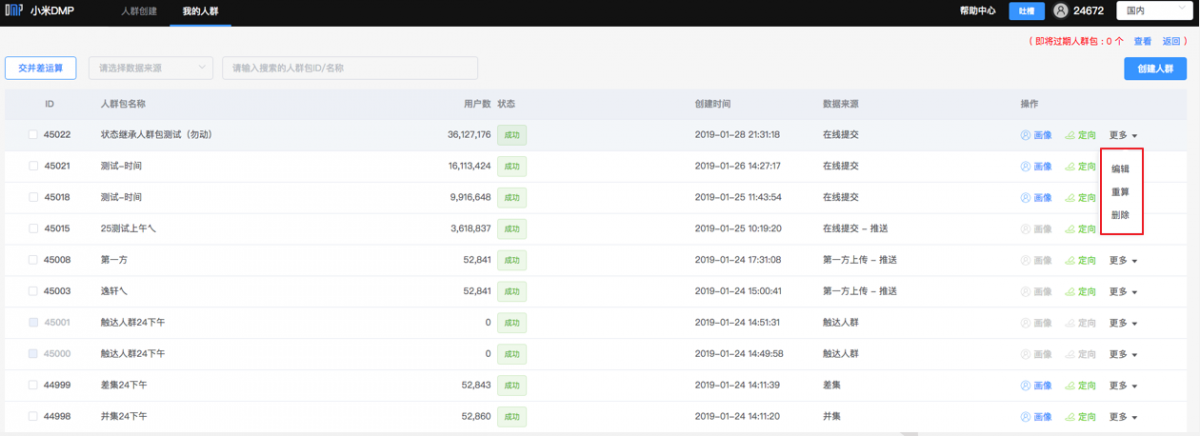Viewport: 1200px width, 436px height.
Task: Expand the 国内 region dropdown
Action: pyautogui.click(x=1150, y=11)
